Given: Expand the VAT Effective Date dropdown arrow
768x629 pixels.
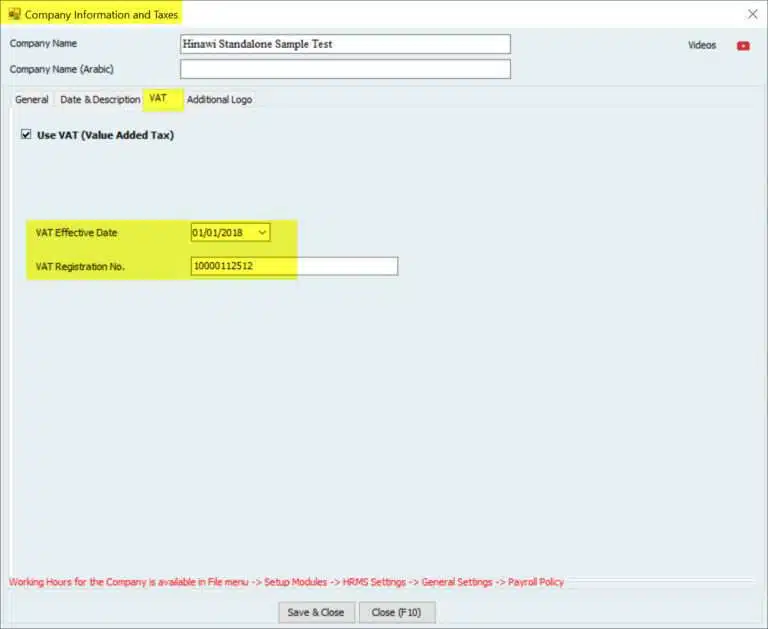Looking at the screenshot, I should (263, 232).
